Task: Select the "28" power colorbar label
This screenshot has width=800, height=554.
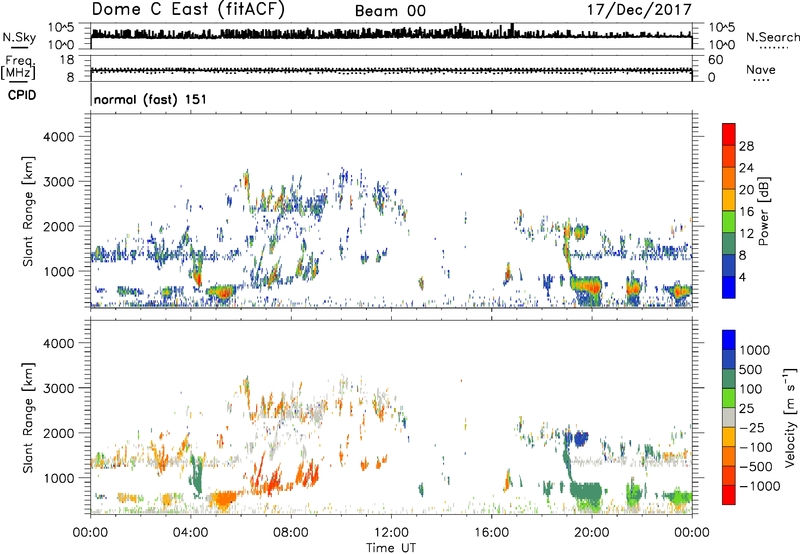Action: [746, 146]
